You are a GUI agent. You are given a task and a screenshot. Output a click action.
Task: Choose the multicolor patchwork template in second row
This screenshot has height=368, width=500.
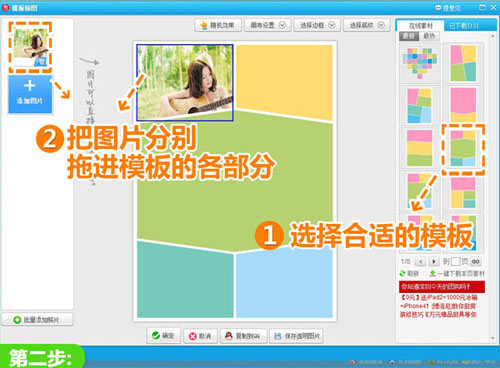420,105
